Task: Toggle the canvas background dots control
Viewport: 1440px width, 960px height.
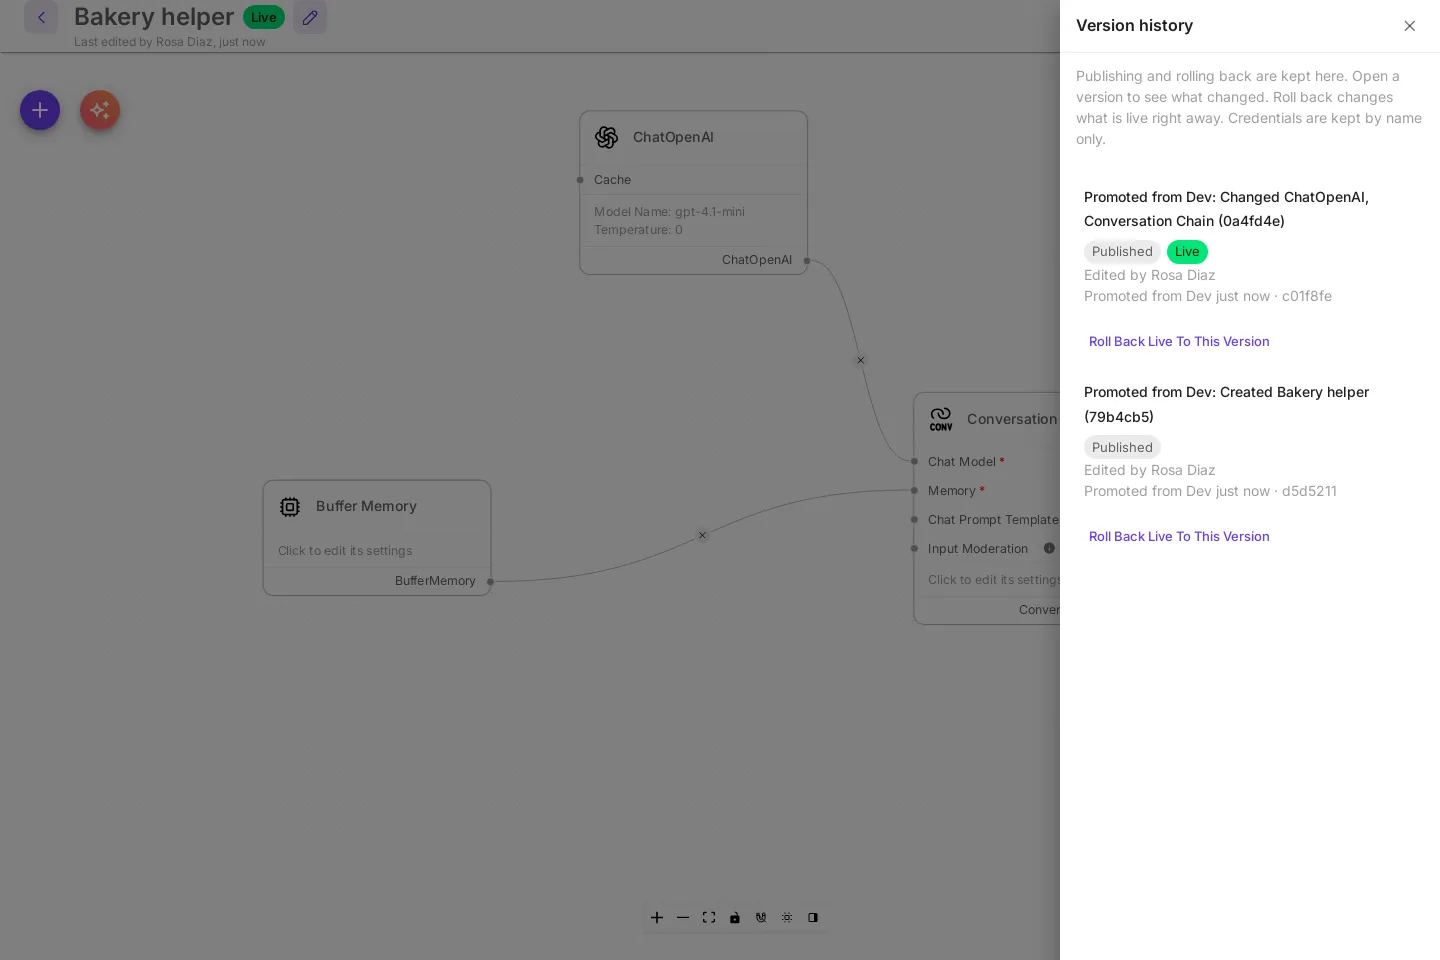Action: coord(787,917)
